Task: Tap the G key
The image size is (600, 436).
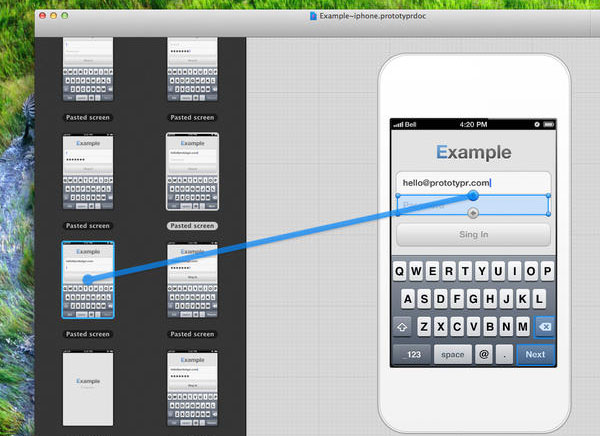Action: coord(473,299)
